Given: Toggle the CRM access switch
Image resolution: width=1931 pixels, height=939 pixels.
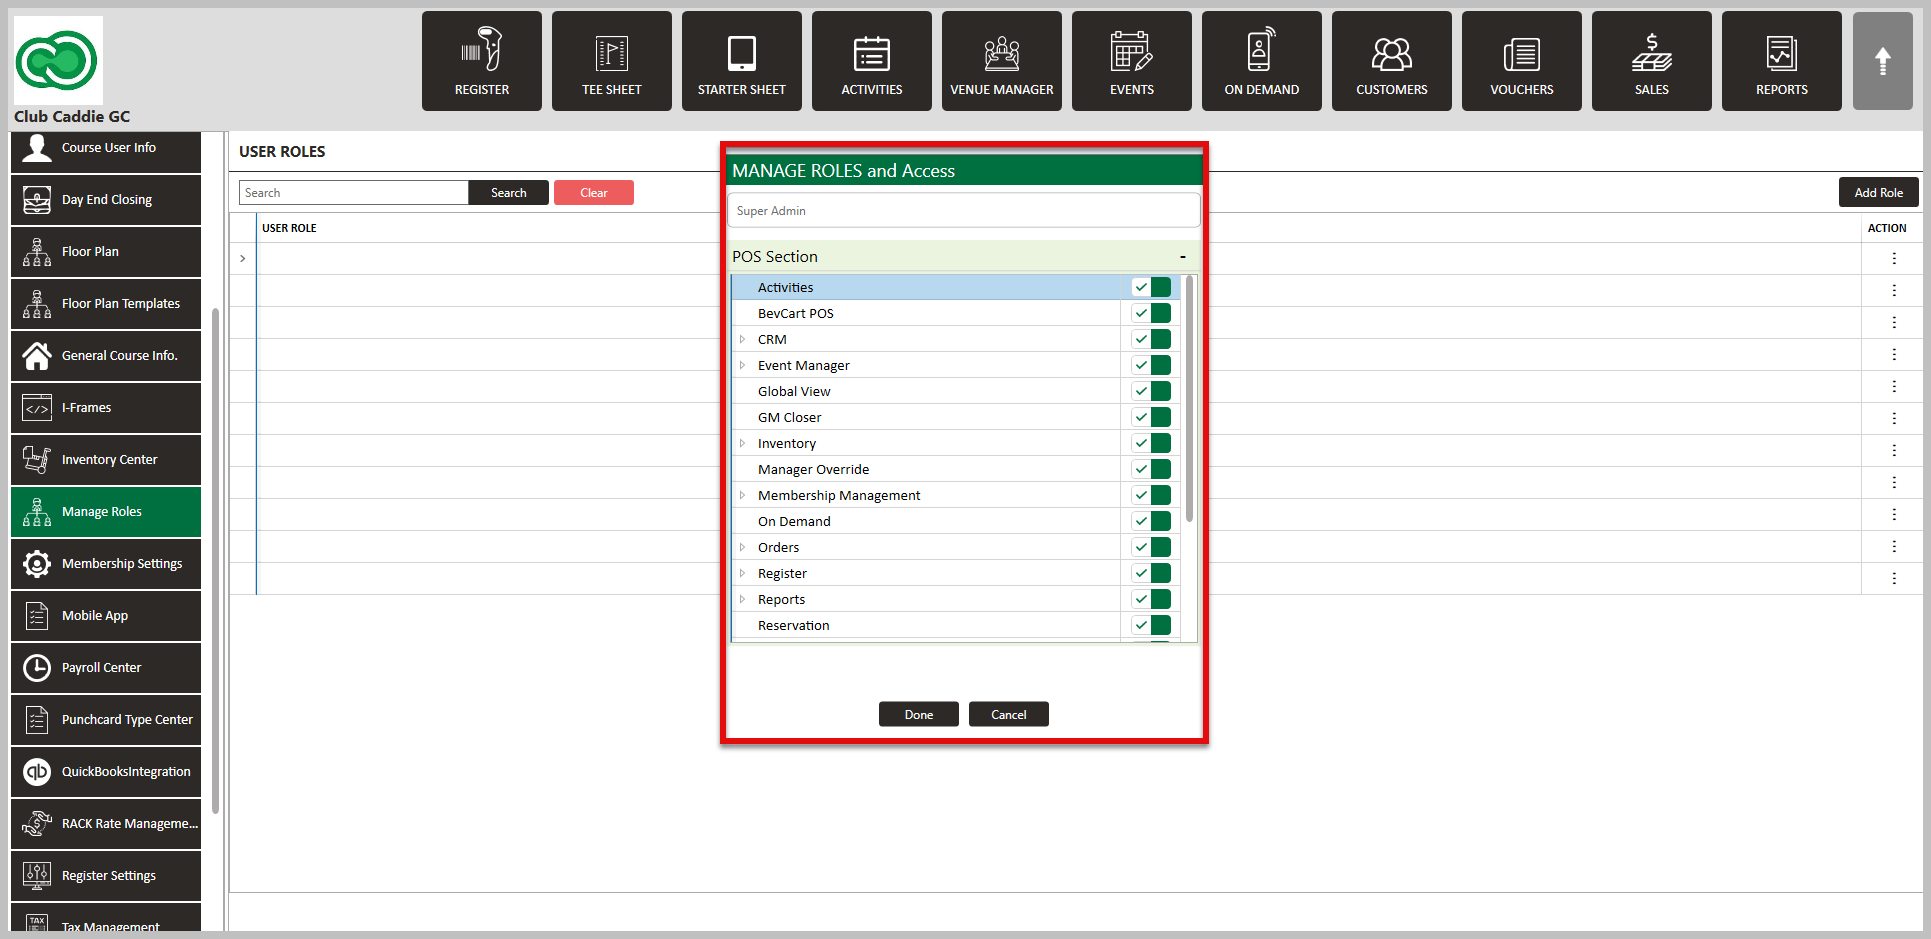Looking at the screenshot, I should 1151,339.
